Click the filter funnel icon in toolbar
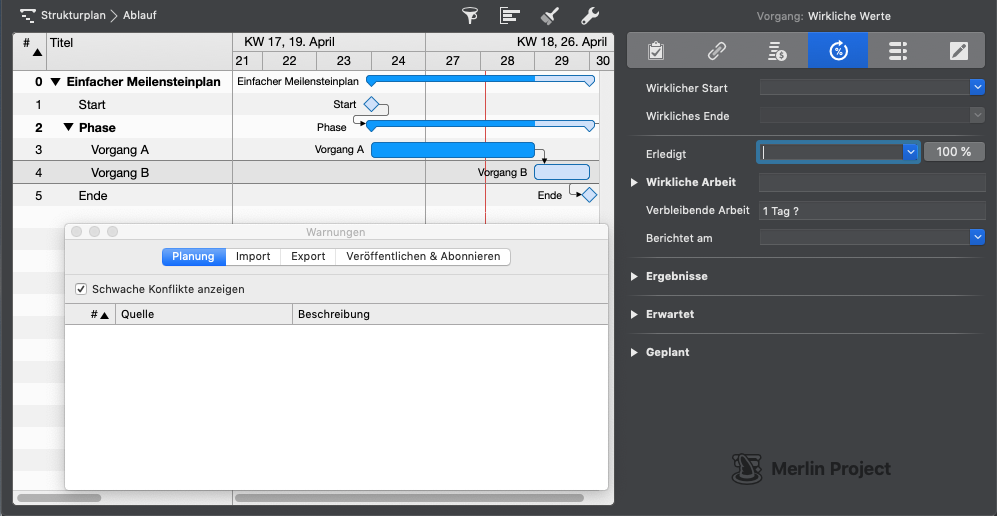Image resolution: width=997 pixels, height=516 pixels. coord(470,16)
